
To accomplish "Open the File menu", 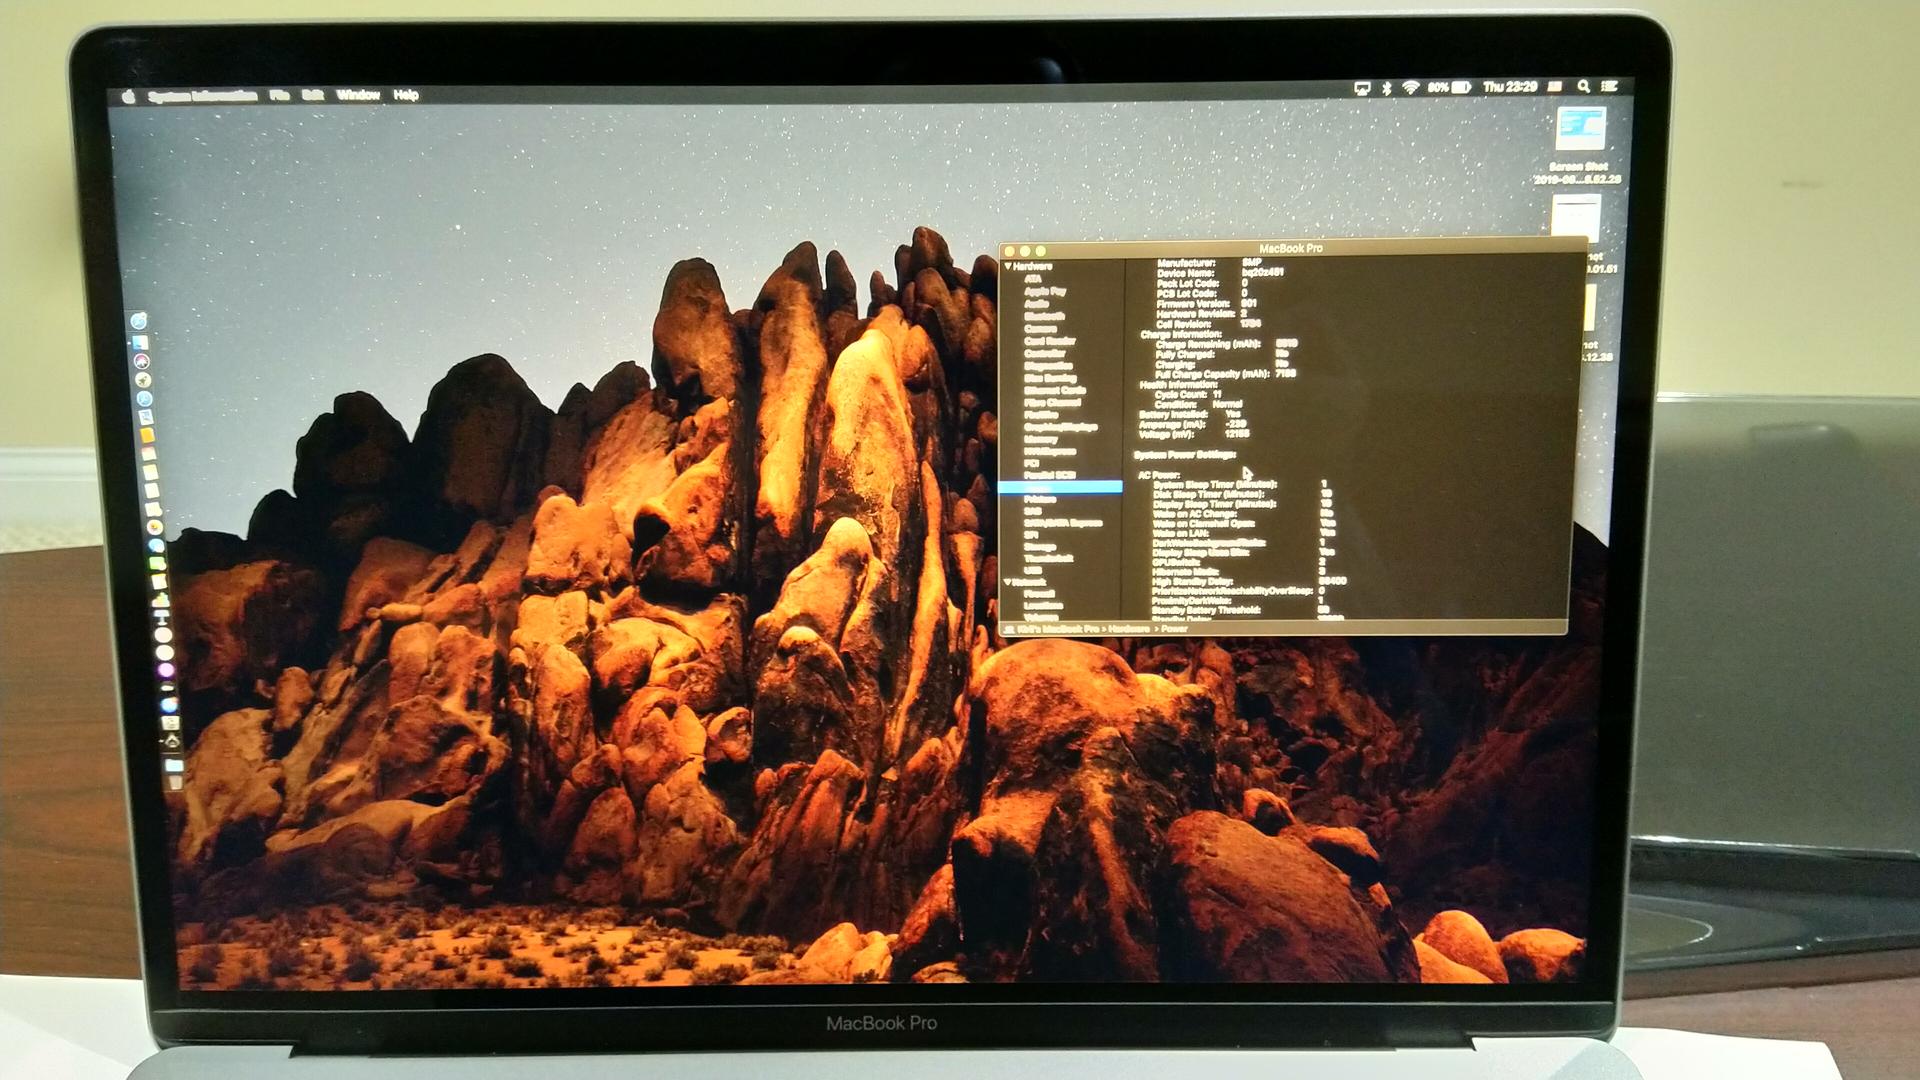I will pos(280,95).
